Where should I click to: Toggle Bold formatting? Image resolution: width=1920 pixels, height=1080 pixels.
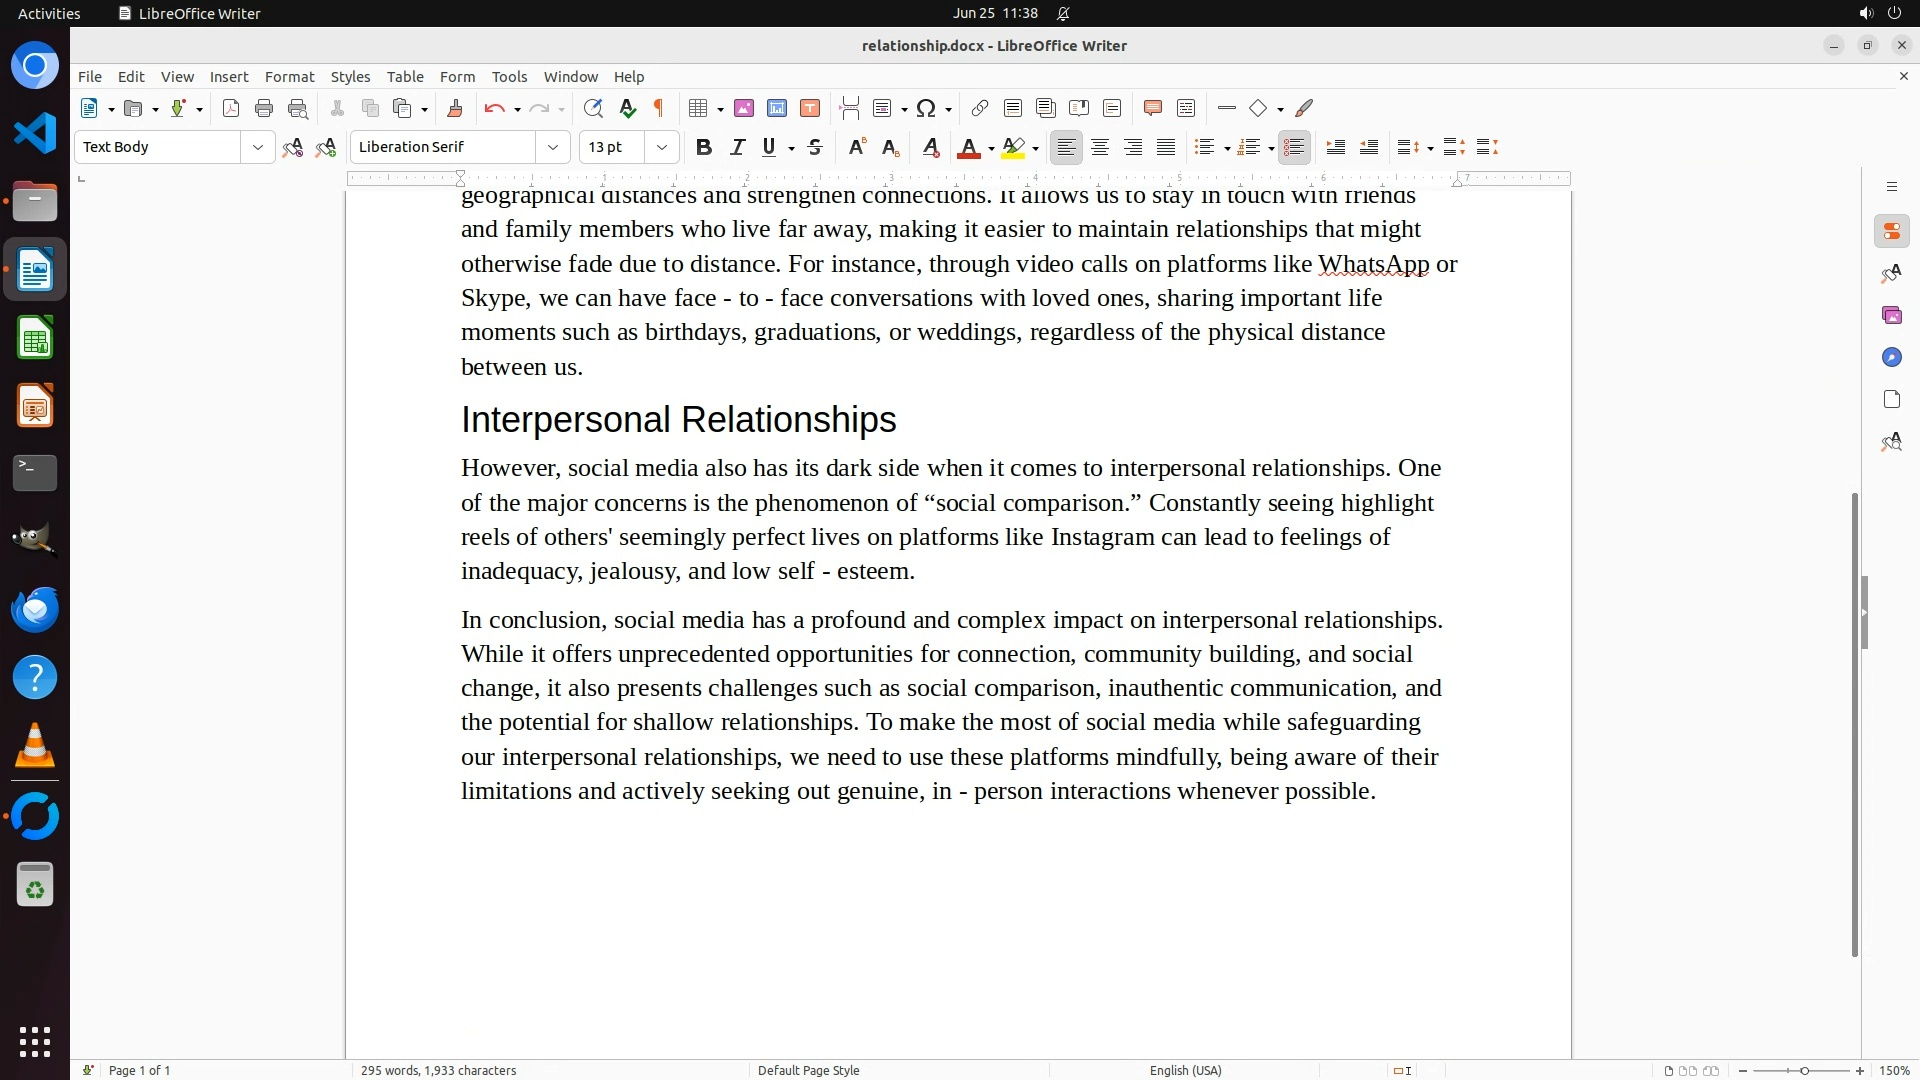[704, 148]
